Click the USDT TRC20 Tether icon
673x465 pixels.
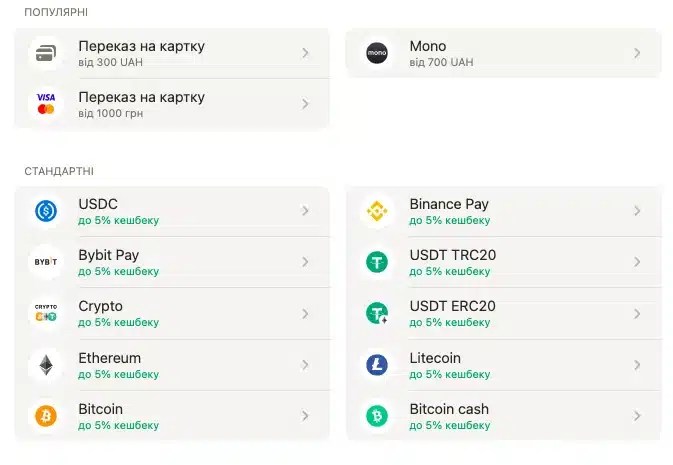[377, 262]
